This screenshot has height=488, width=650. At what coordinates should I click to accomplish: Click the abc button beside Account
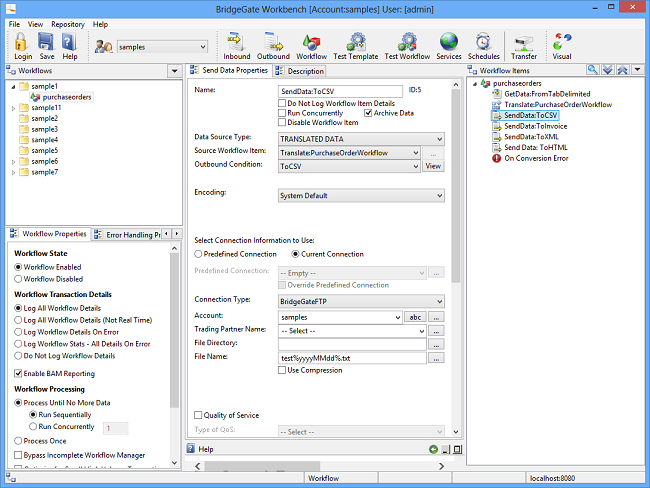tap(415, 317)
